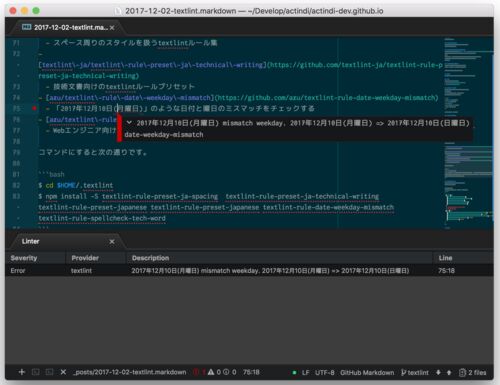Click the _posts/2017-12-02-textlint.markdown file path
This screenshot has width=500, height=385.
(x=130, y=372)
